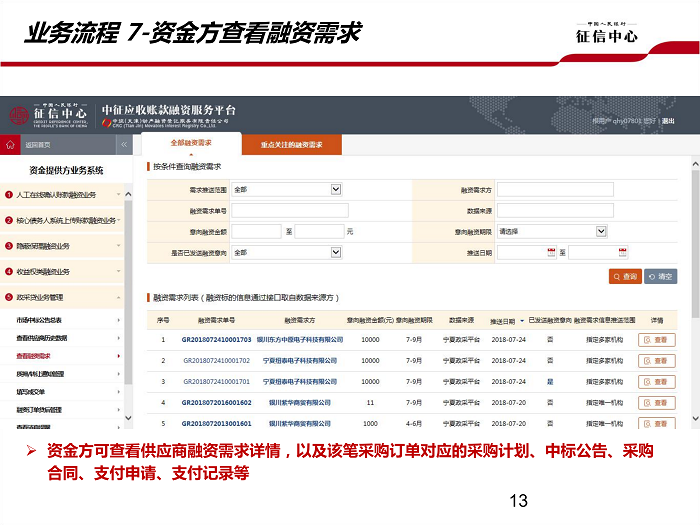Click 查看 for the 宁夏恒泰 row ending 1702
The height and width of the screenshot is (525, 700).
(657, 361)
